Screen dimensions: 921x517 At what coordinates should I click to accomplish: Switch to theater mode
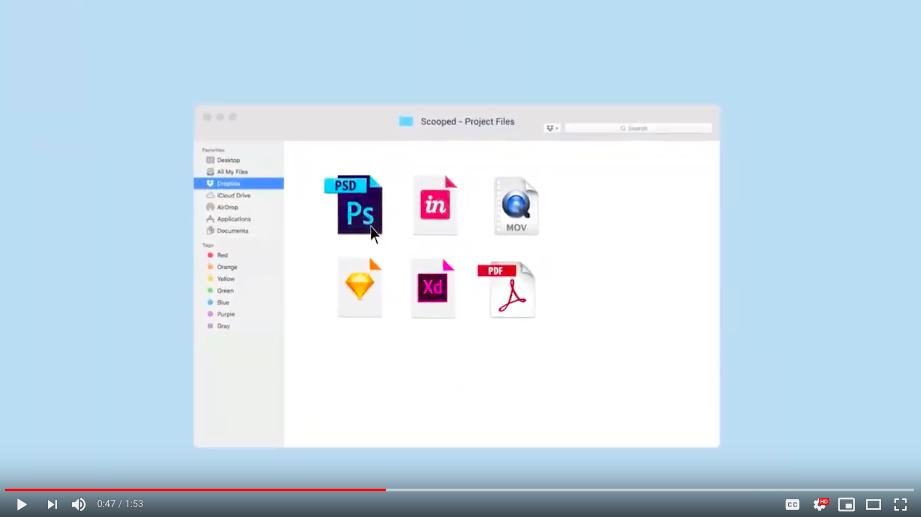click(x=873, y=504)
